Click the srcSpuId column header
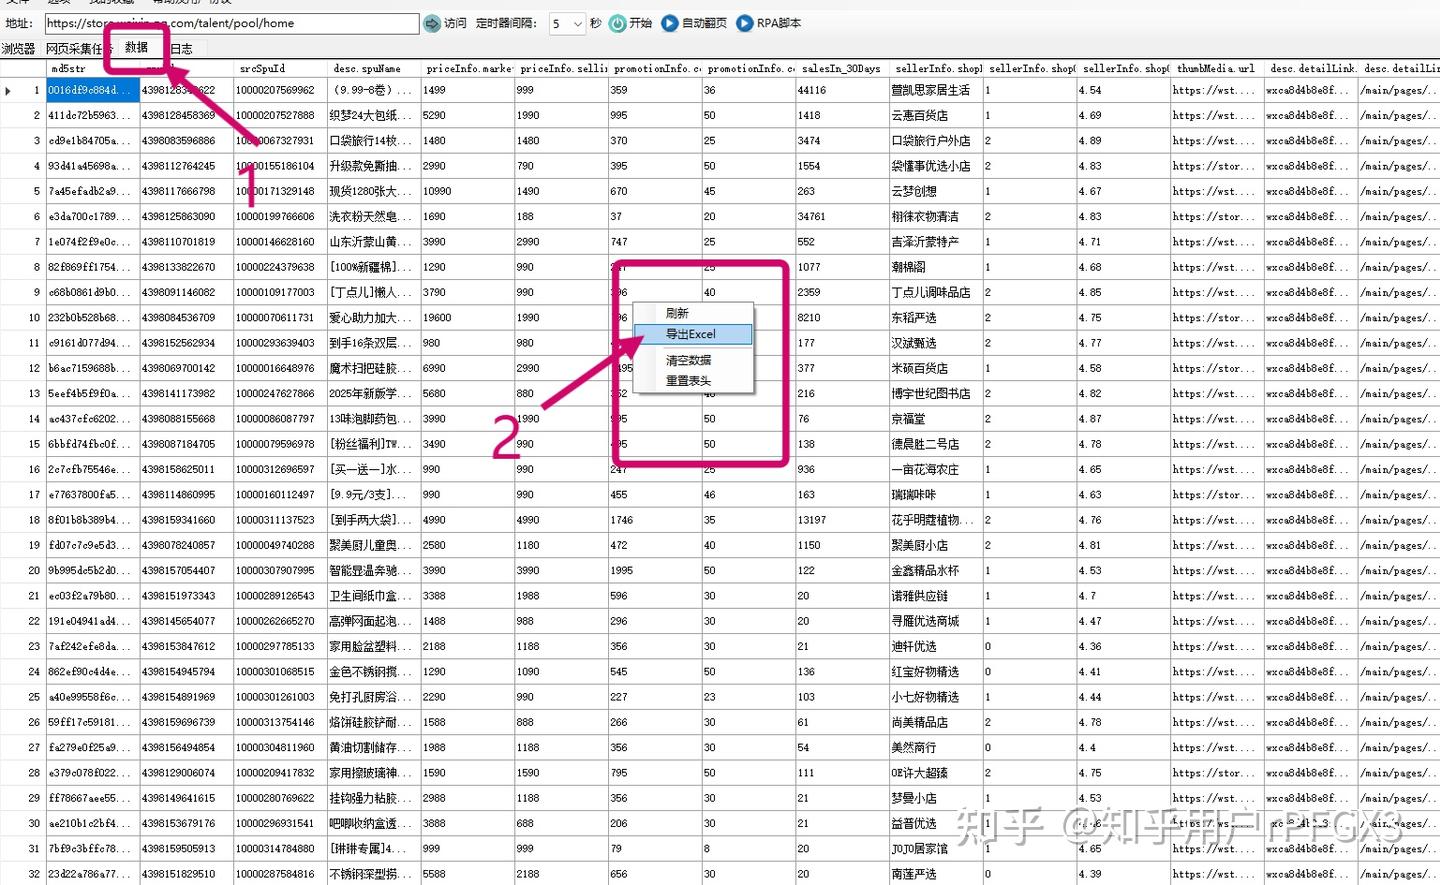Image resolution: width=1440 pixels, height=885 pixels. coord(280,68)
